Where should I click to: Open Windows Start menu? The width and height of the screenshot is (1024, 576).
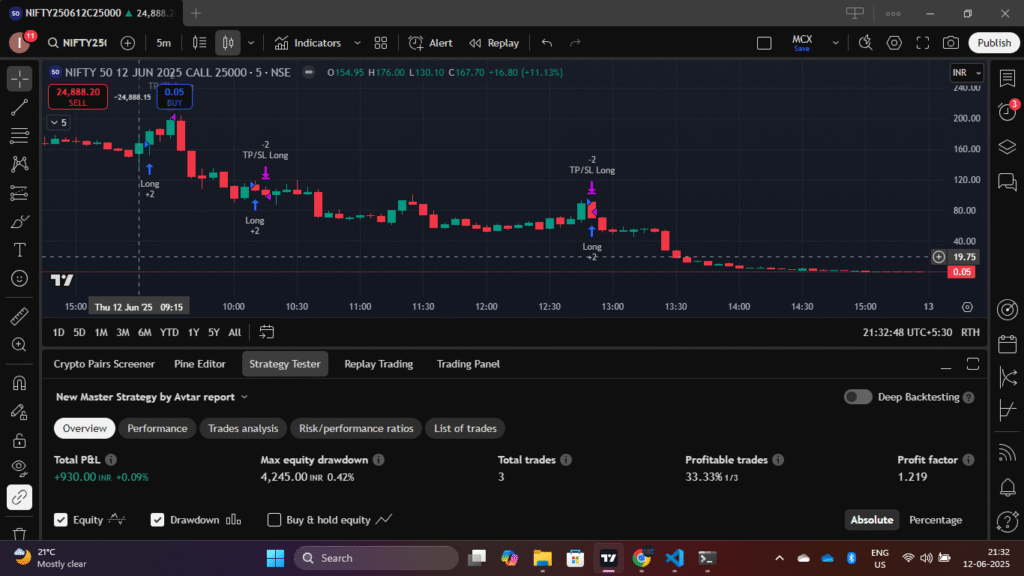(275, 558)
